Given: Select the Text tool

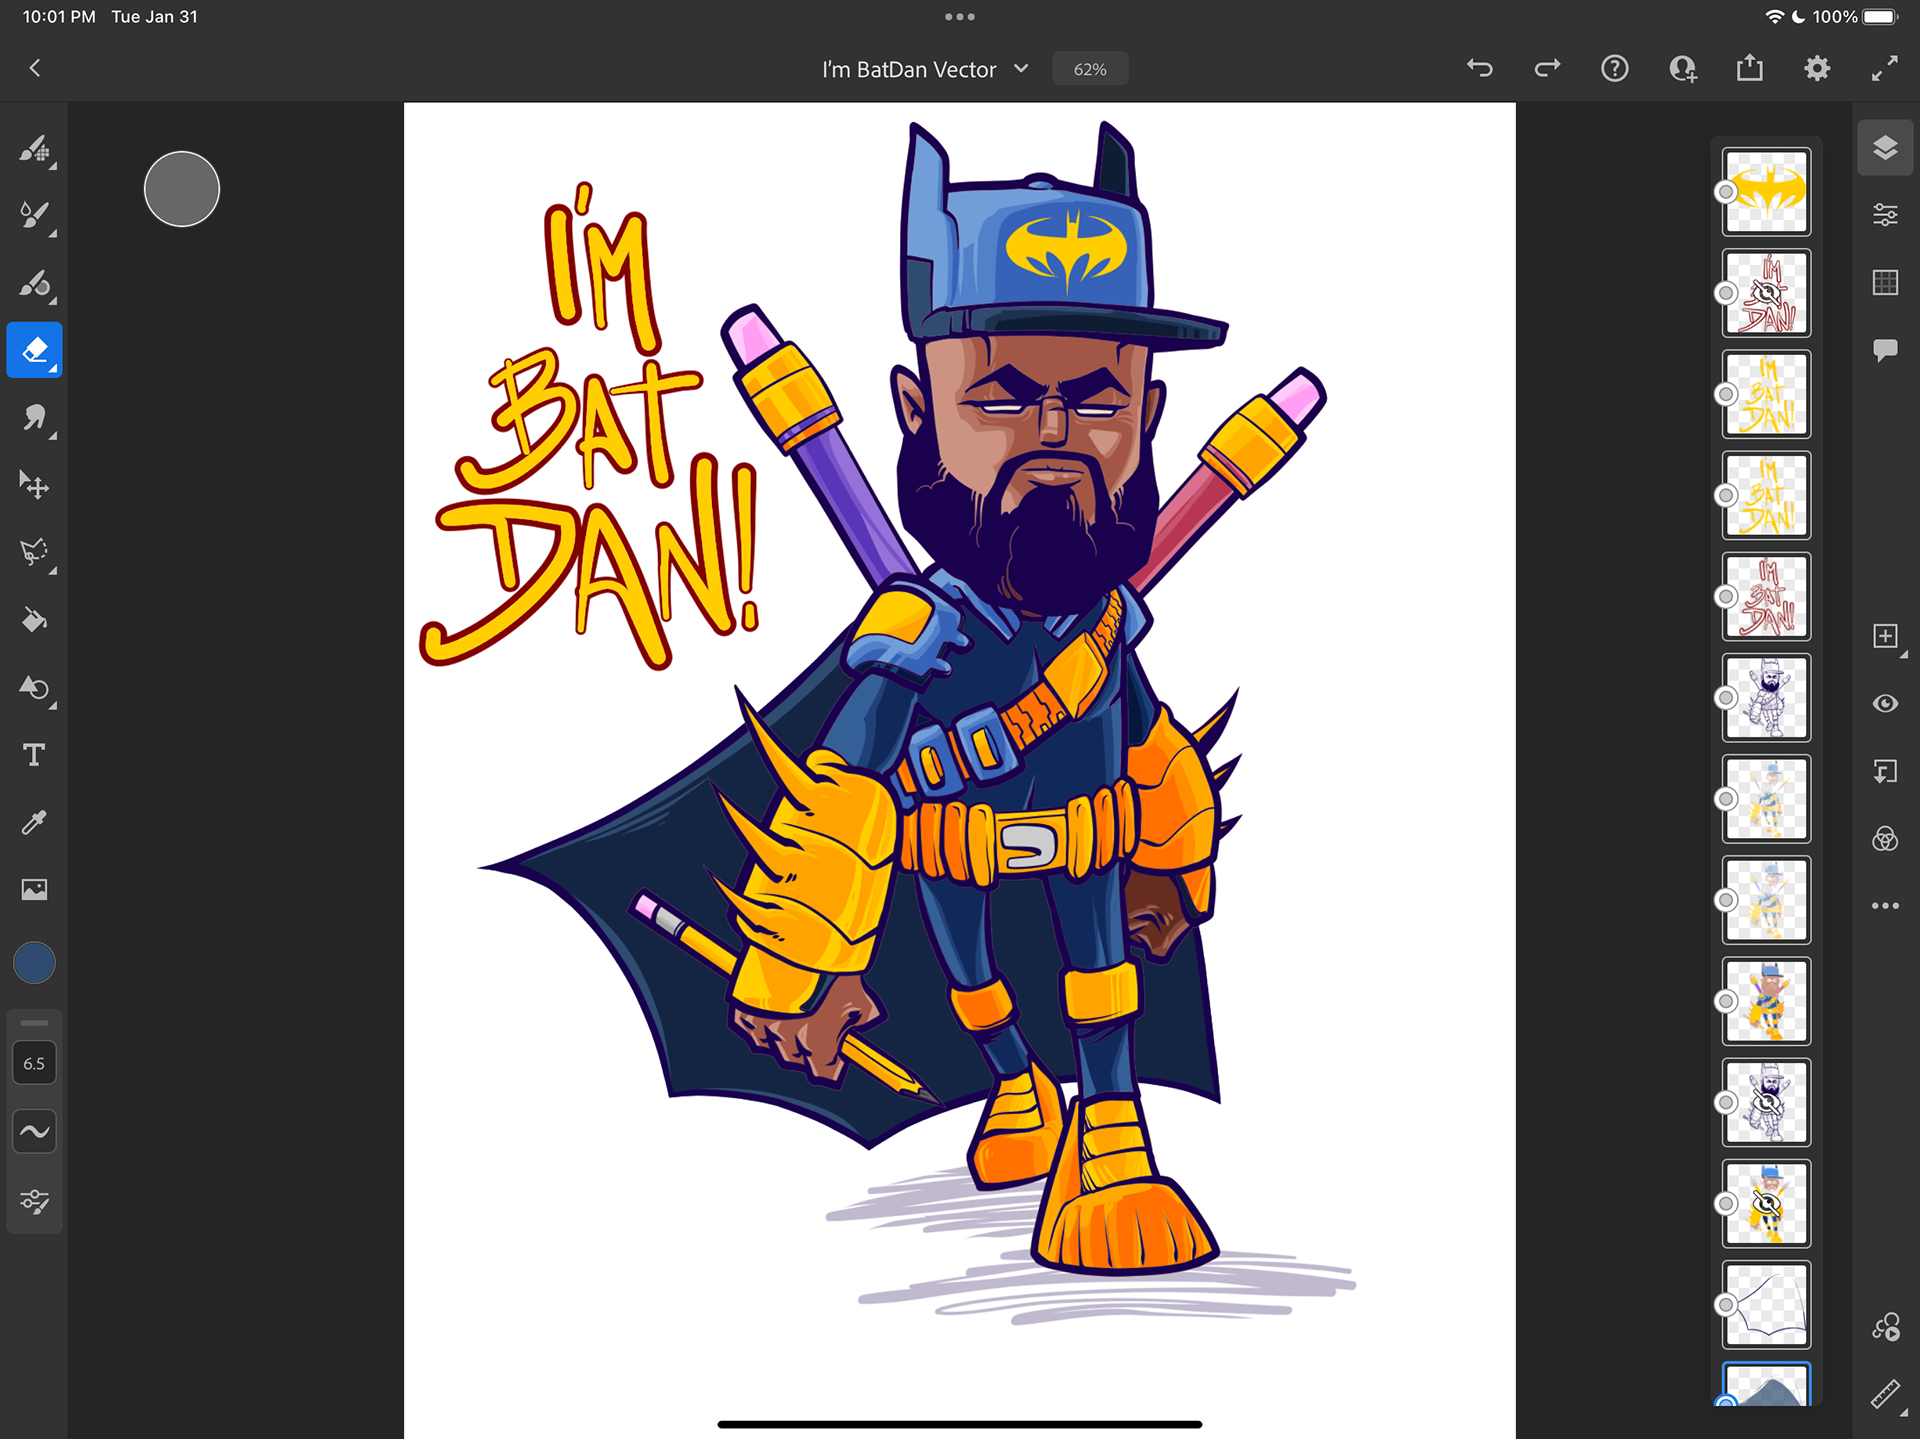Looking at the screenshot, I should coord(35,755).
